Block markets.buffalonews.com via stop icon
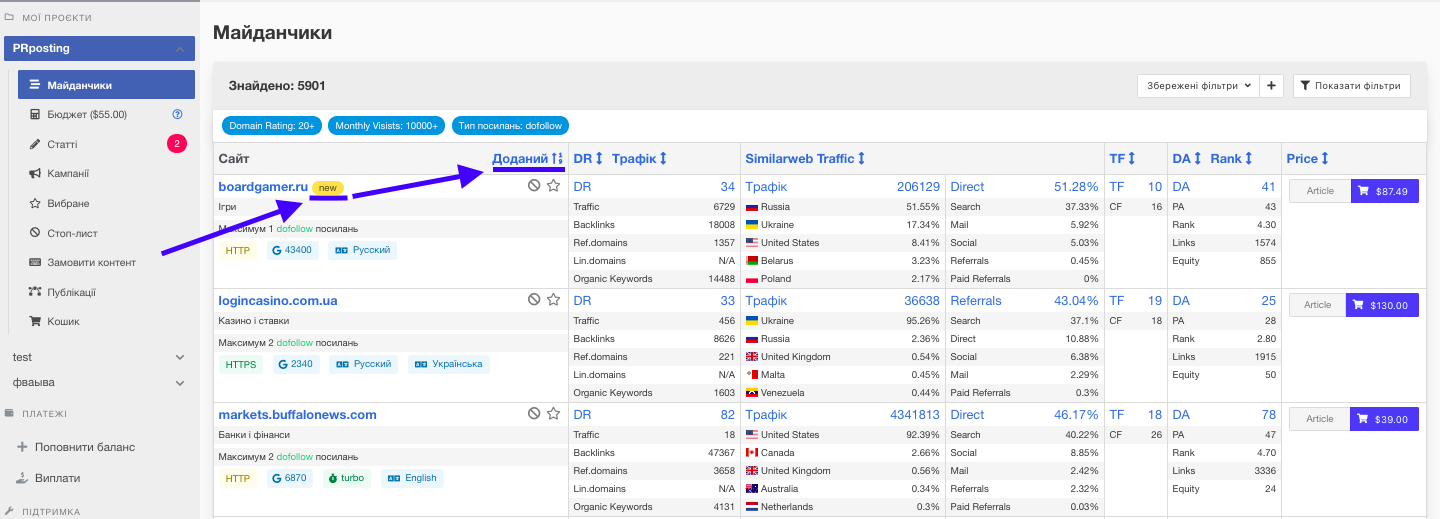1440x519 pixels. (x=535, y=414)
